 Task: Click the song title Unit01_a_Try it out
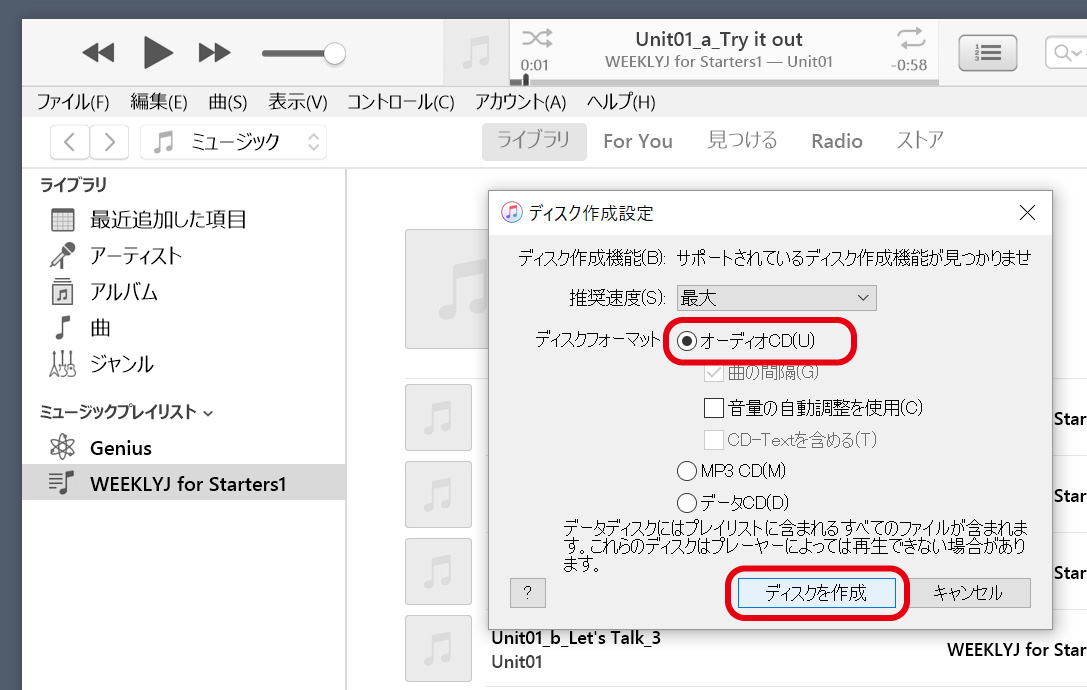(x=719, y=40)
